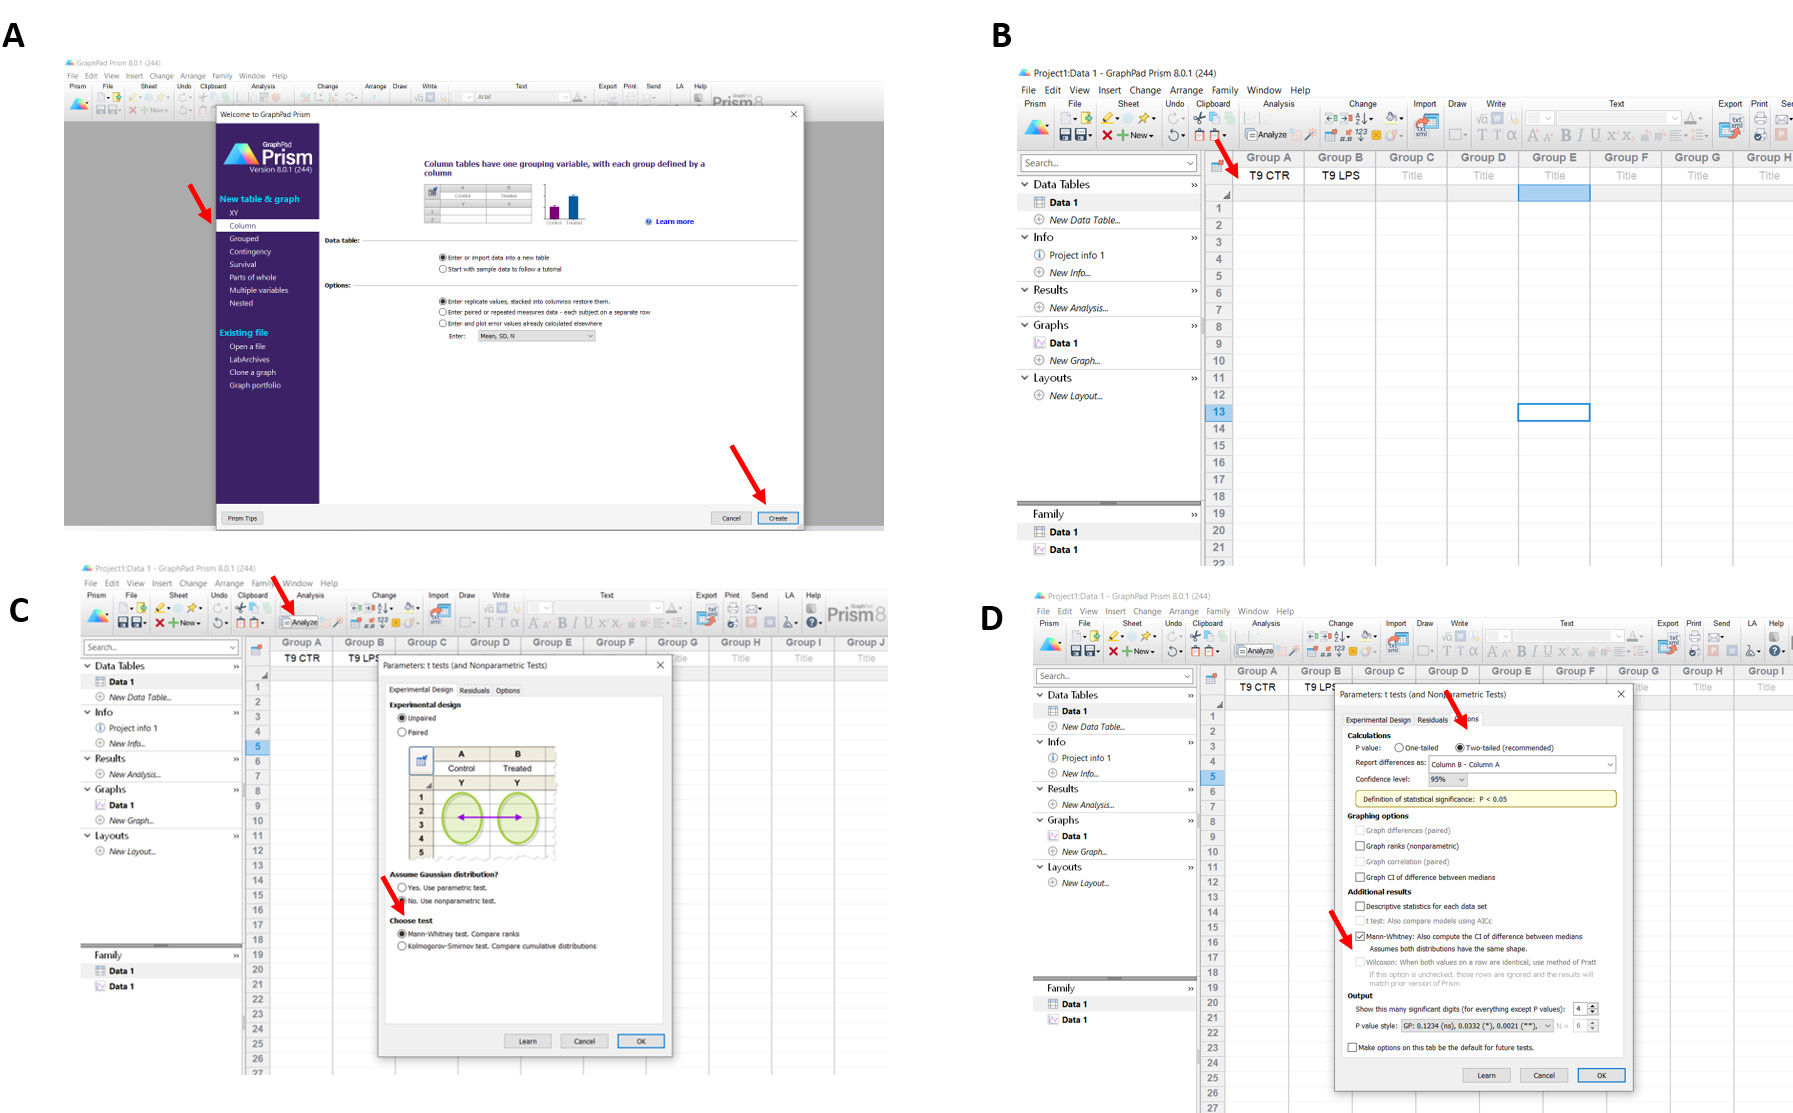Click the Import icon in panel C toolbar
The height and width of the screenshot is (1113, 1793).
click(439, 613)
